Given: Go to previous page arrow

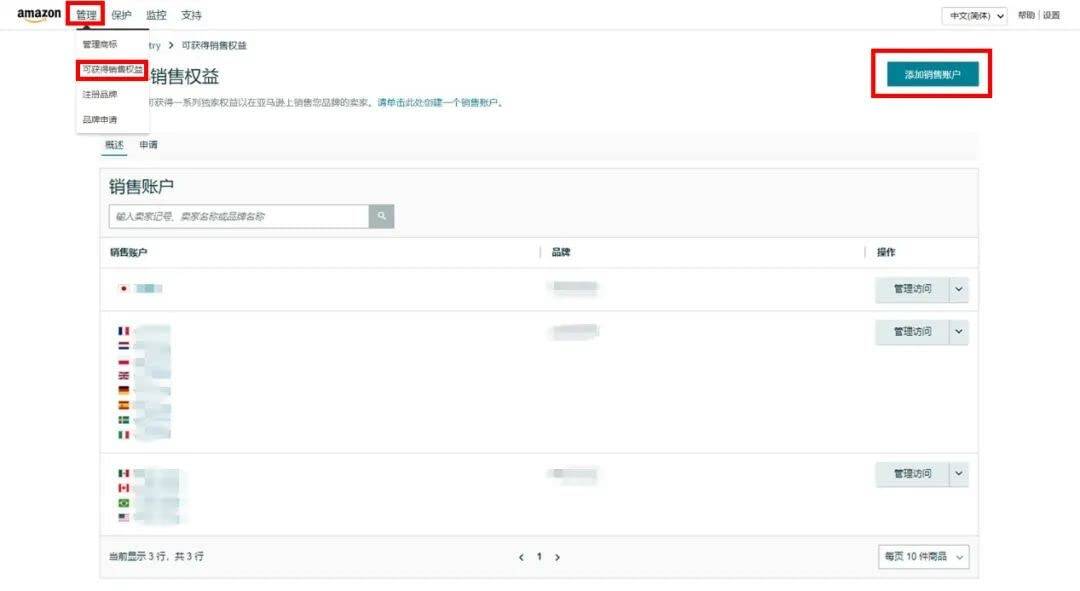Looking at the screenshot, I should coord(521,557).
